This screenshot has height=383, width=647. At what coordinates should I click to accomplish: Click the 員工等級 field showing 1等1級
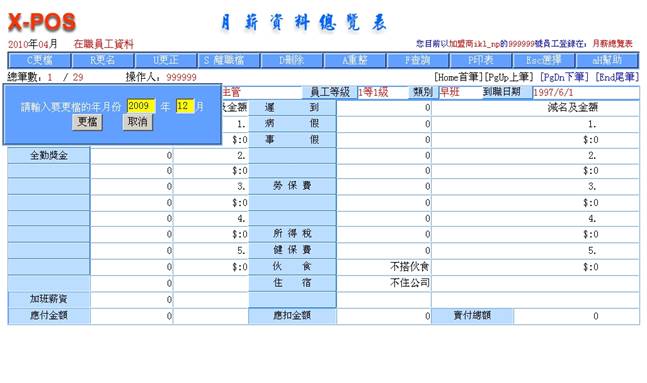point(383,92)
